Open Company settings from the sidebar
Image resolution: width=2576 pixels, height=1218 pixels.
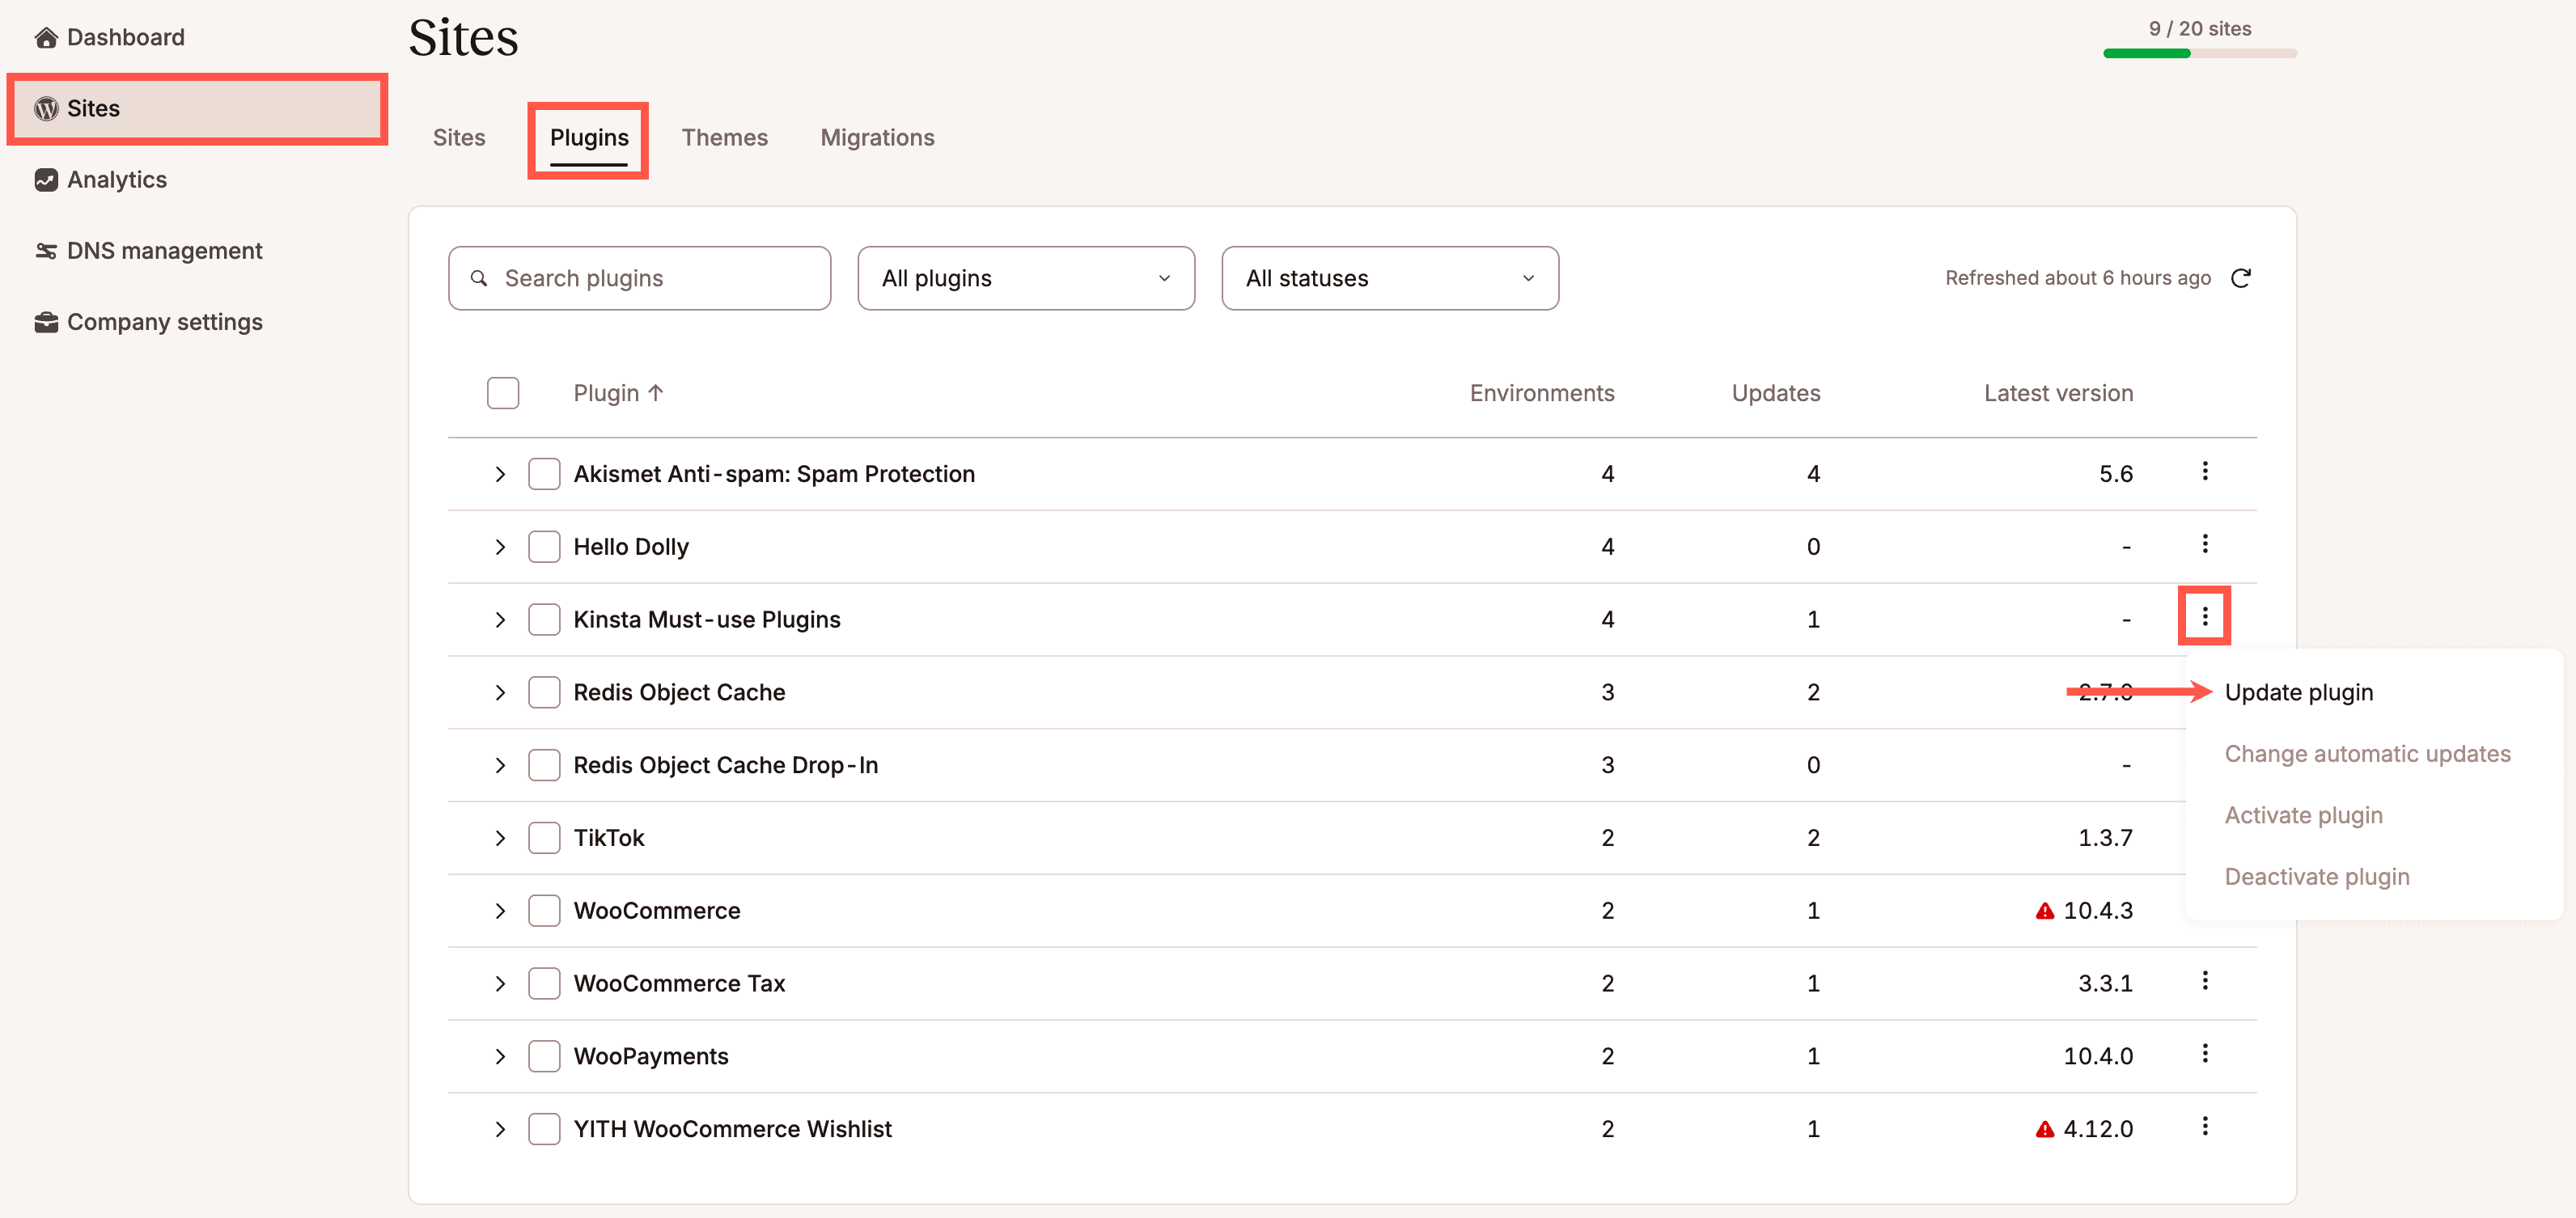tap(164, 322)
